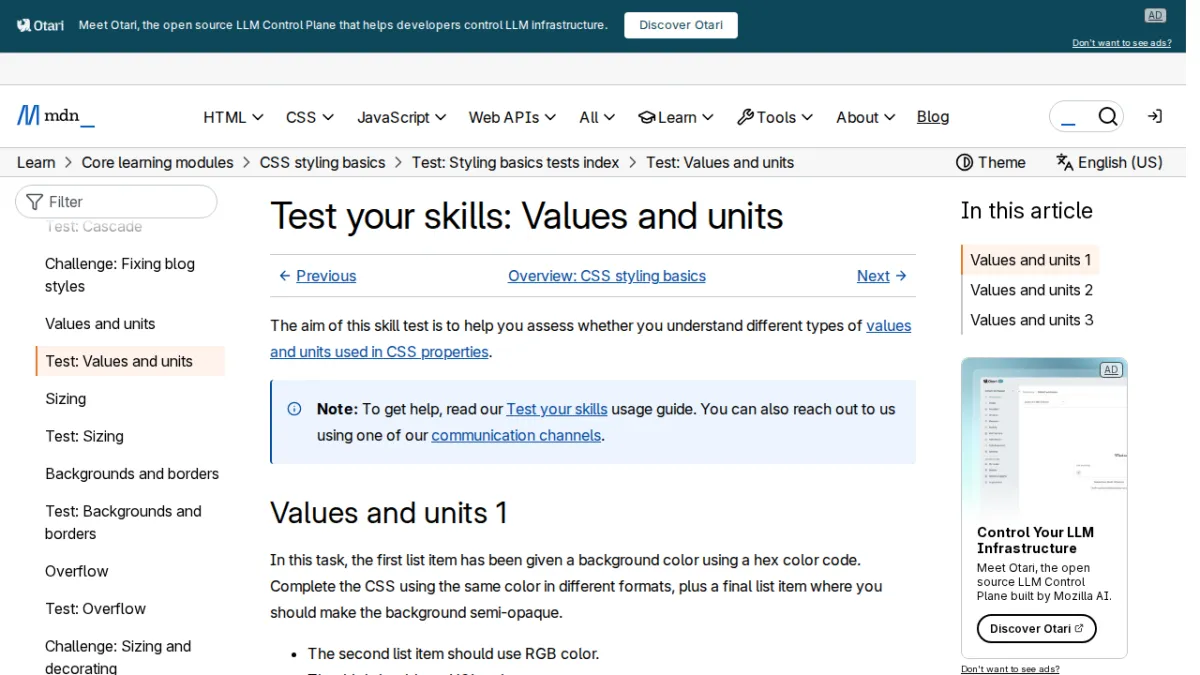Click the MDN logo

point(56,116)
